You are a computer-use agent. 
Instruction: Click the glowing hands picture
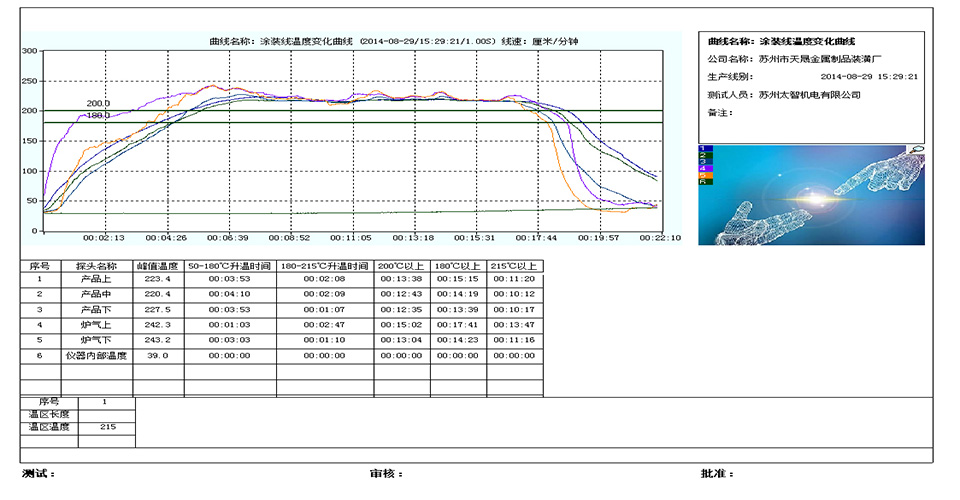coord(811,195)
